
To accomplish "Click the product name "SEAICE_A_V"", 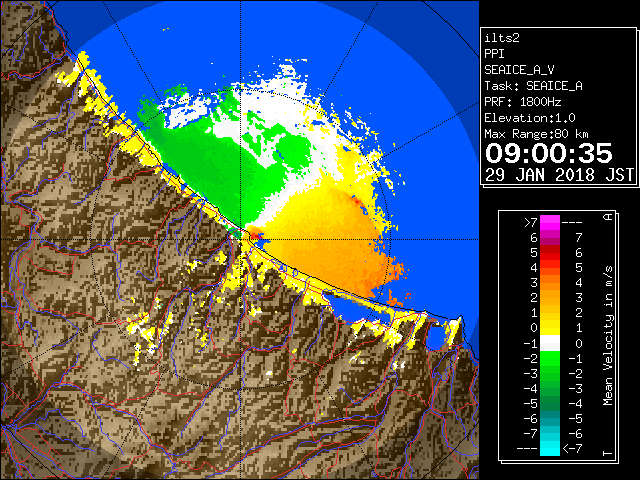I will pos(519,70).
